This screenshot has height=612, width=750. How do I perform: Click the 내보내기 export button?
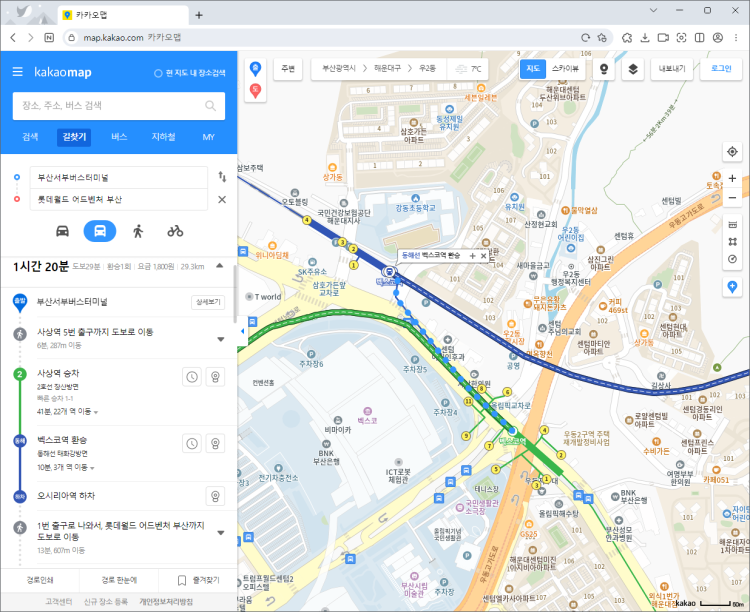pyautogui.click(x=672, y=69)
